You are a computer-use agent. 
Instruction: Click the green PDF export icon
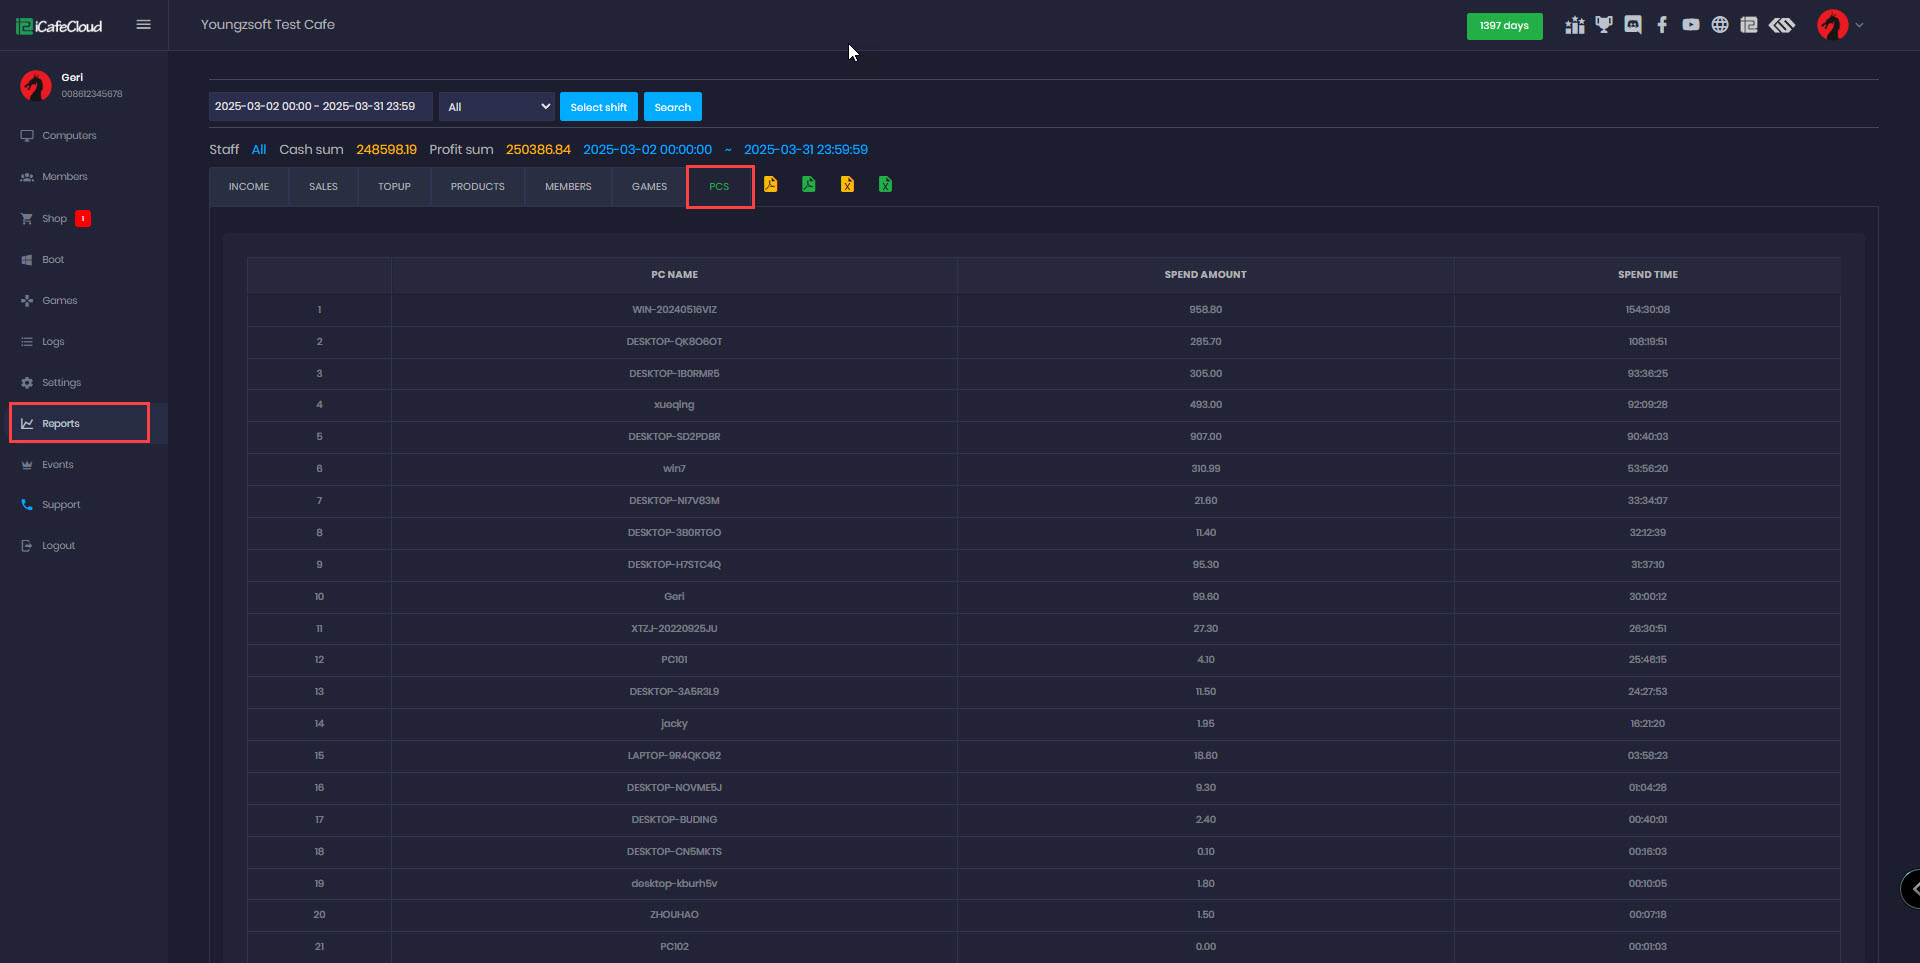tap(808, 184)
